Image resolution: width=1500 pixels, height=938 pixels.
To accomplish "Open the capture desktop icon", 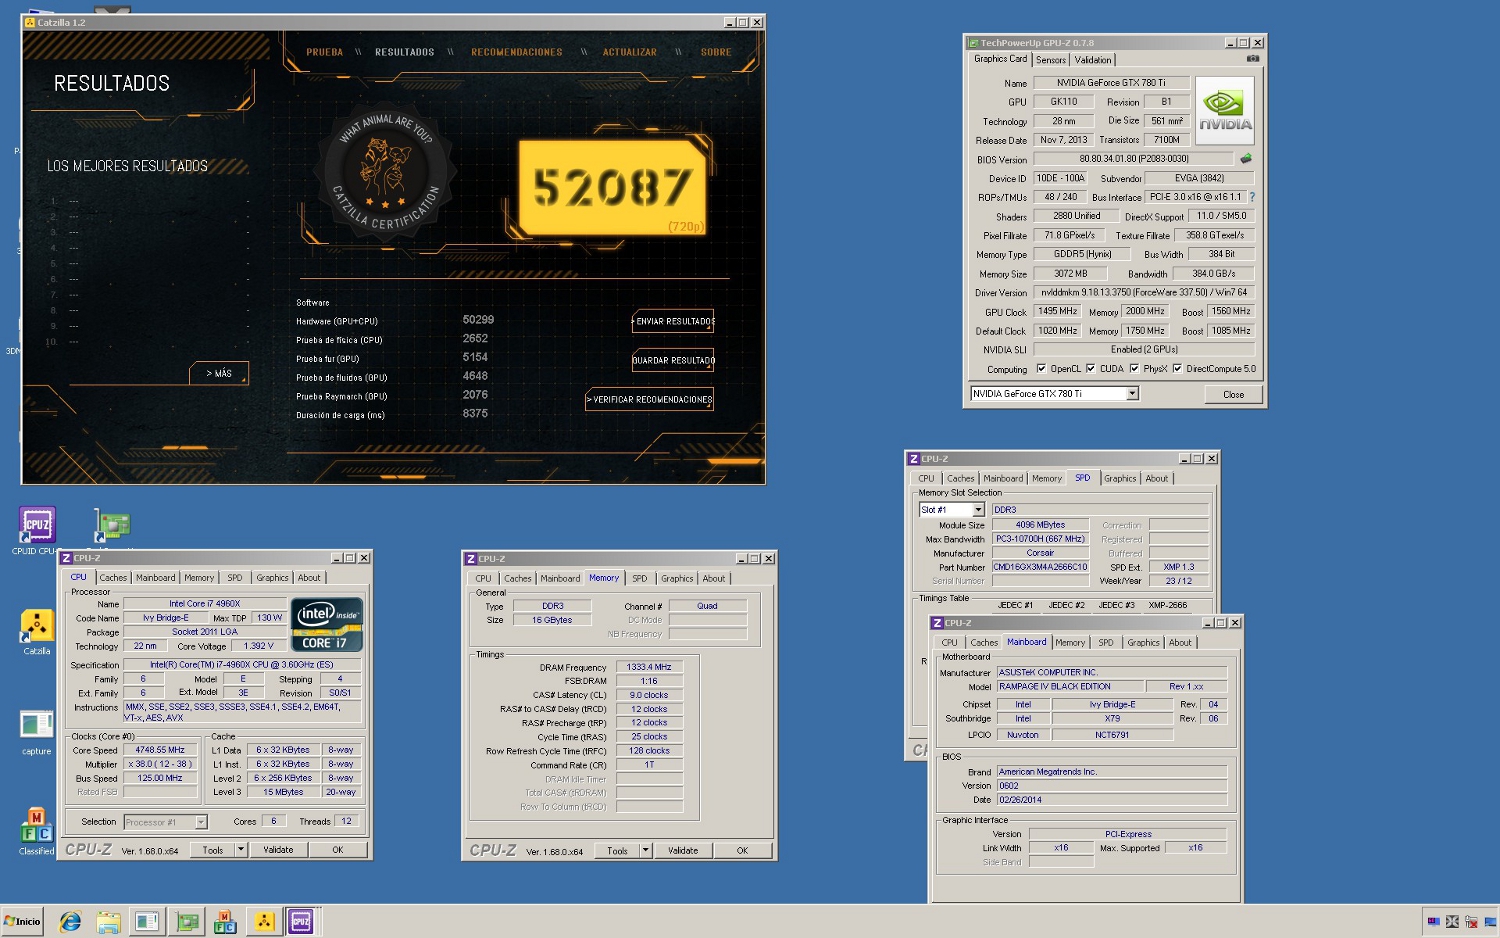I will pyautogui.click(x=37, y=727).
